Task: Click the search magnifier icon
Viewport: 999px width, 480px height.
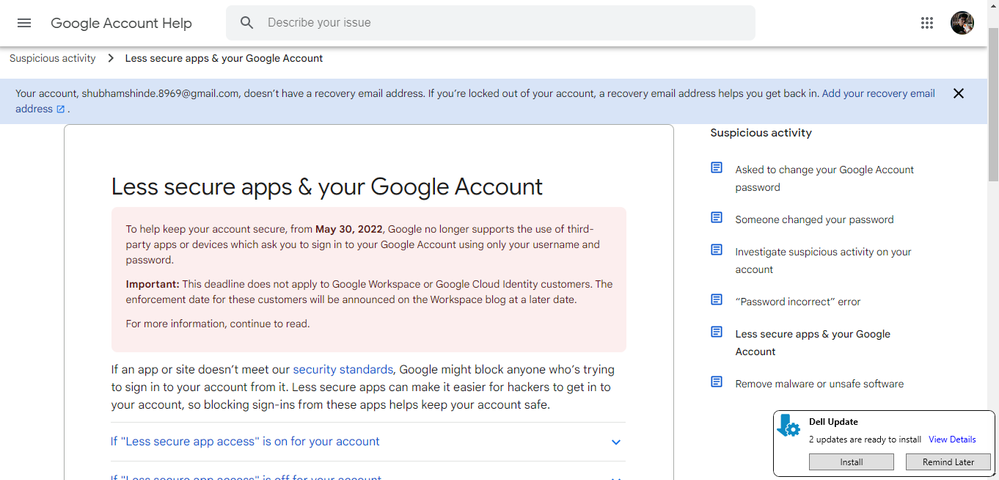Action: click(247, 23)
